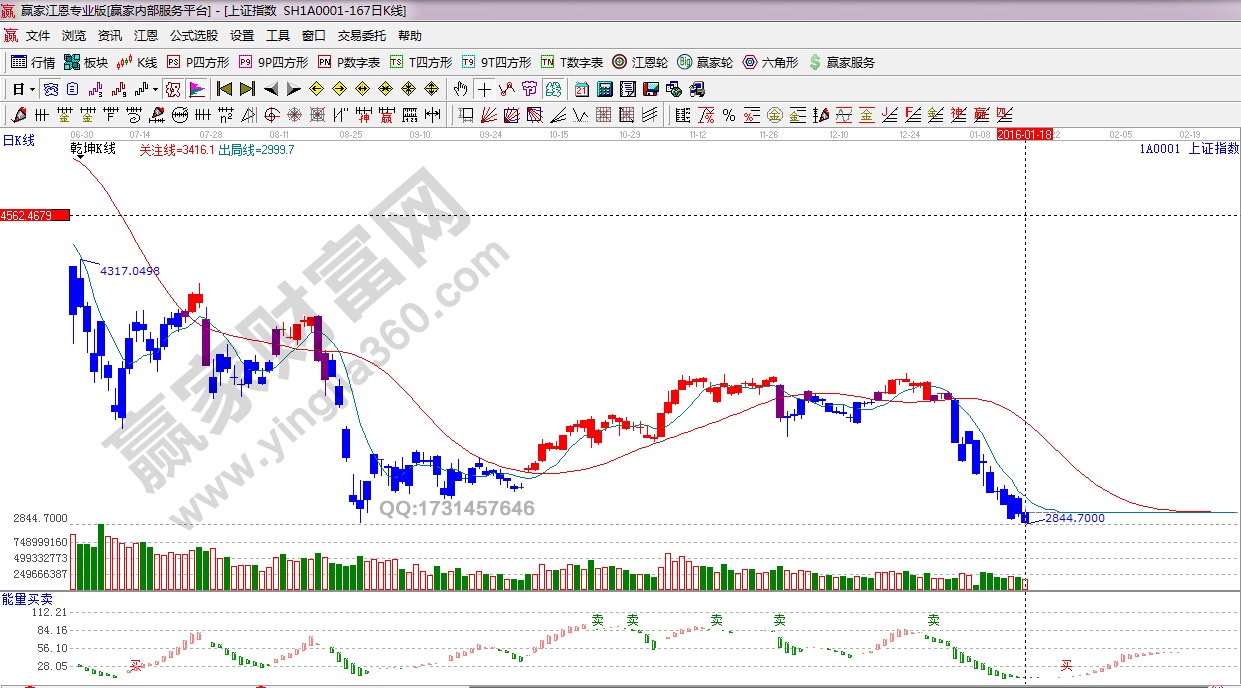Jump to first bar with skip-back arrow
The width and height of the screenshot is (1241, 688).
225,89
